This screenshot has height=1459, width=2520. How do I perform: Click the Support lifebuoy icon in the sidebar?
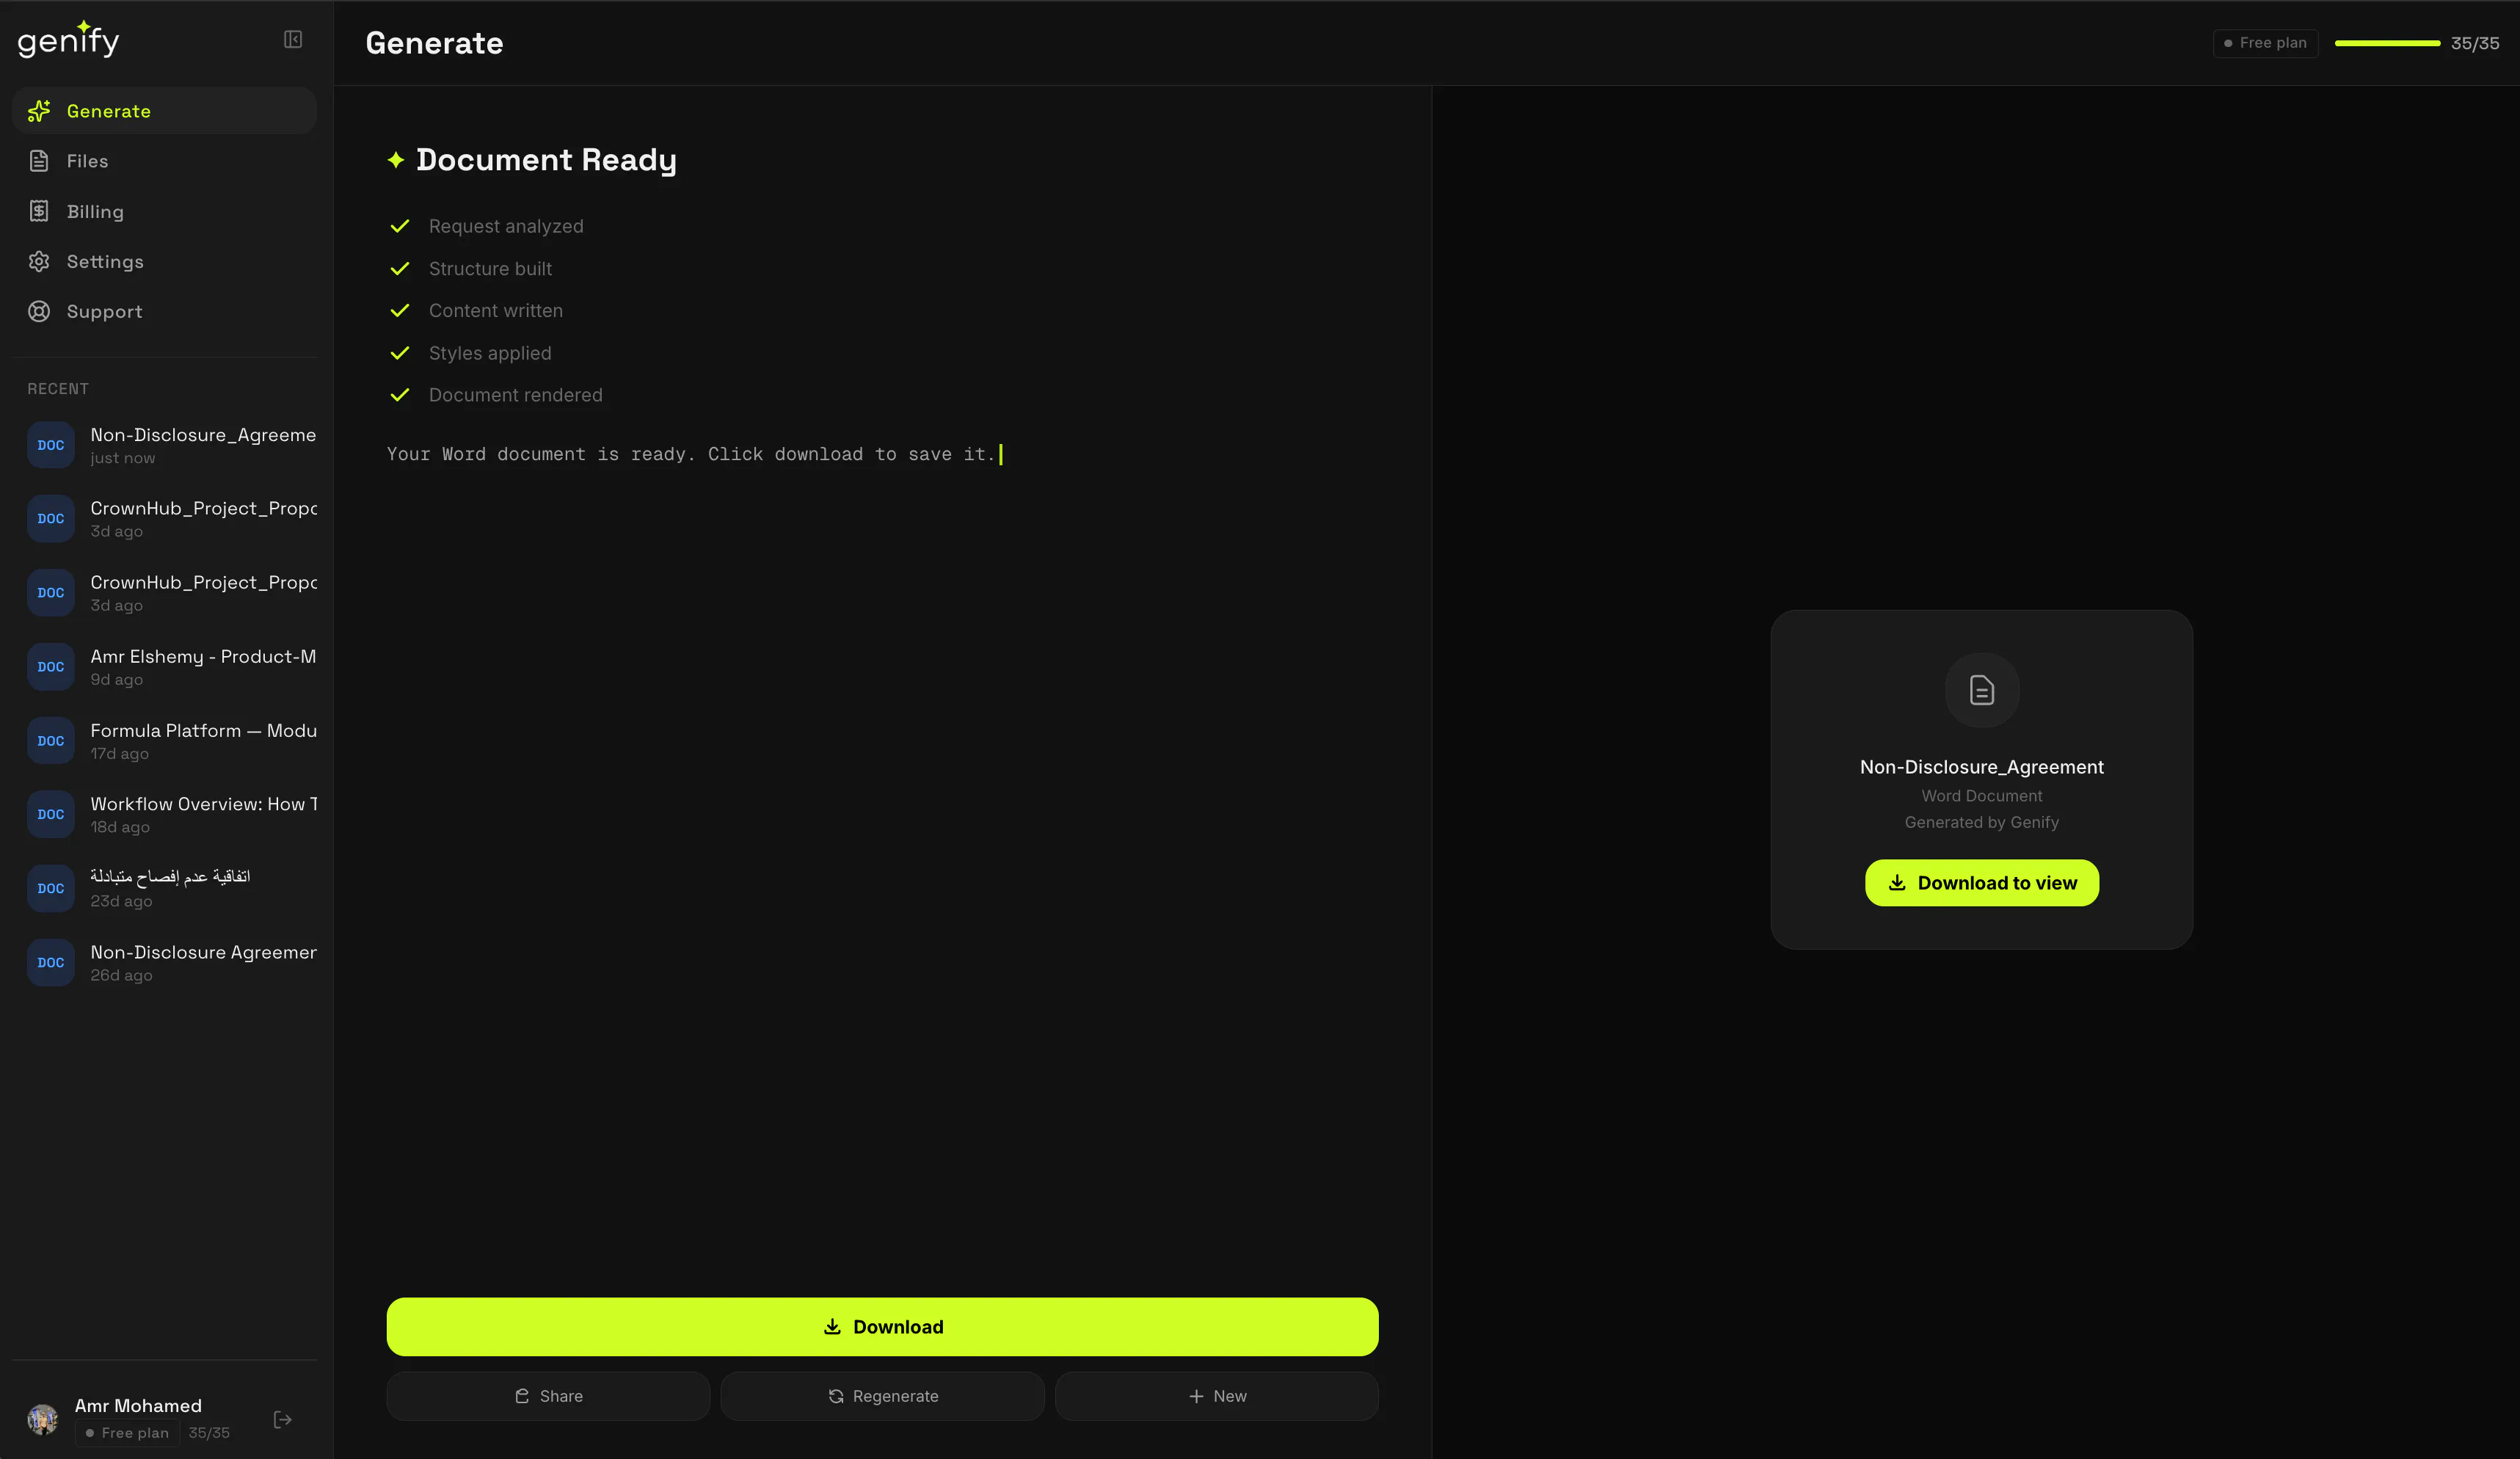[39, 311]
